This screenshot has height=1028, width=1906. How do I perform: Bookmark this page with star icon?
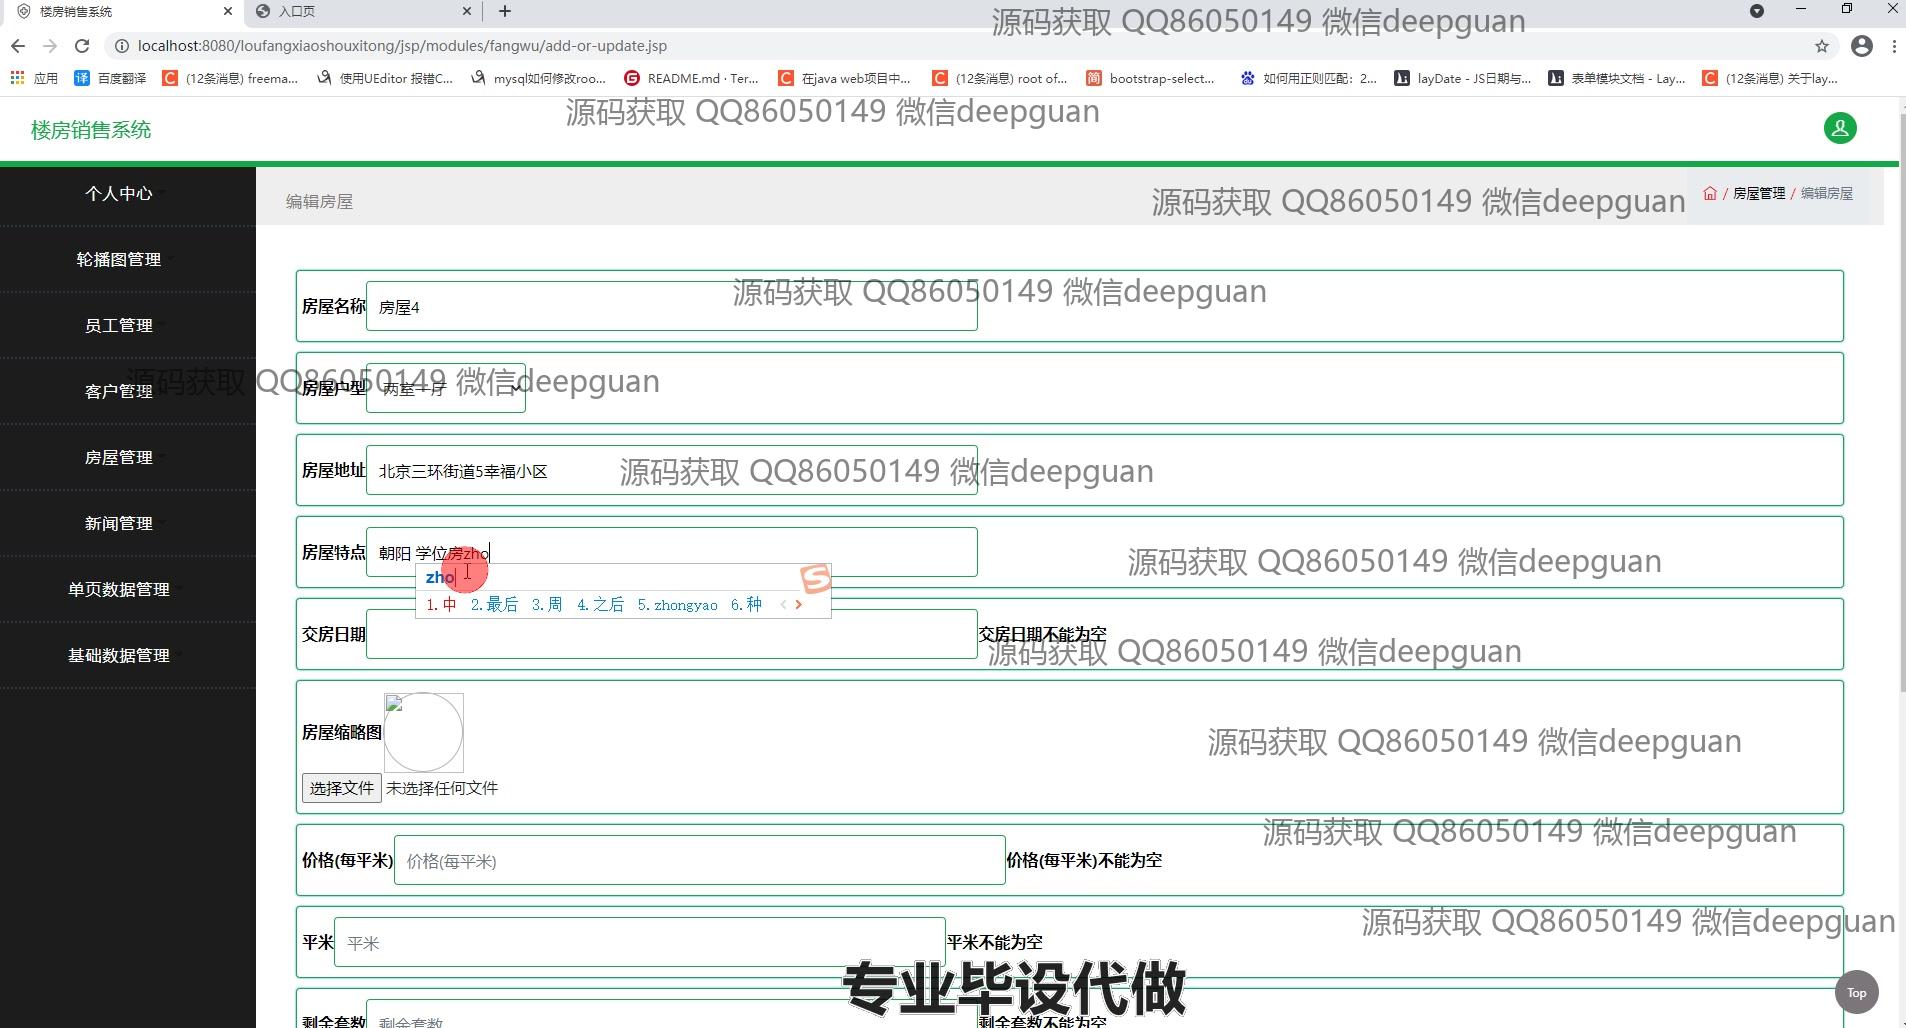point(1822,46)
